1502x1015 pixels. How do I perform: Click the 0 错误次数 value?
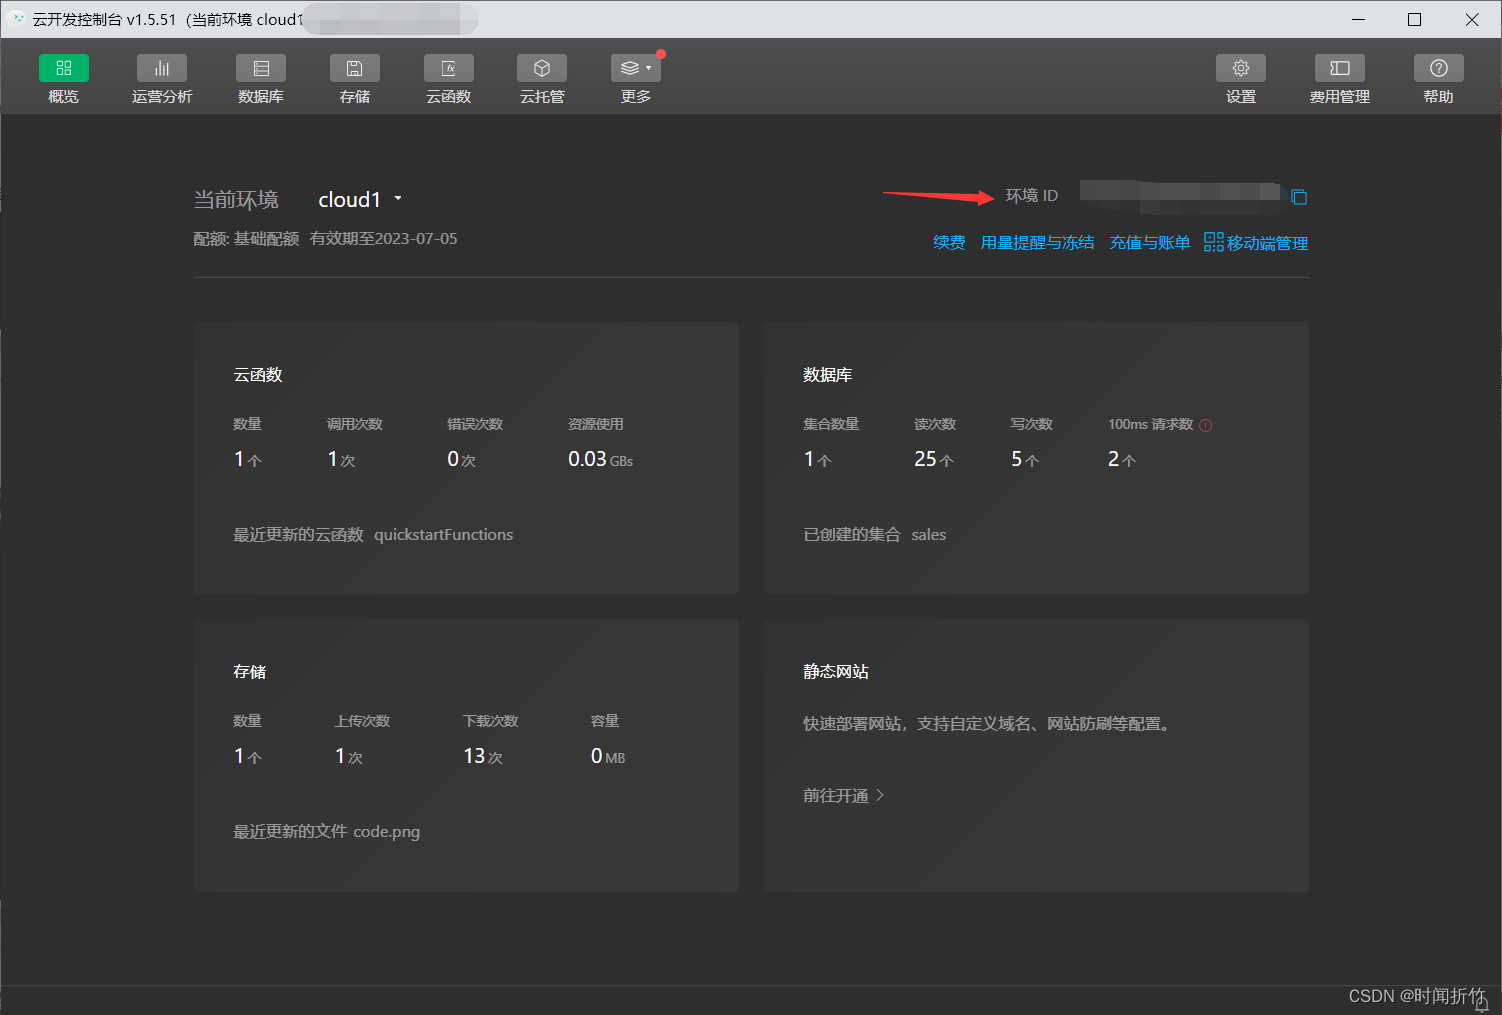[461, 459]
